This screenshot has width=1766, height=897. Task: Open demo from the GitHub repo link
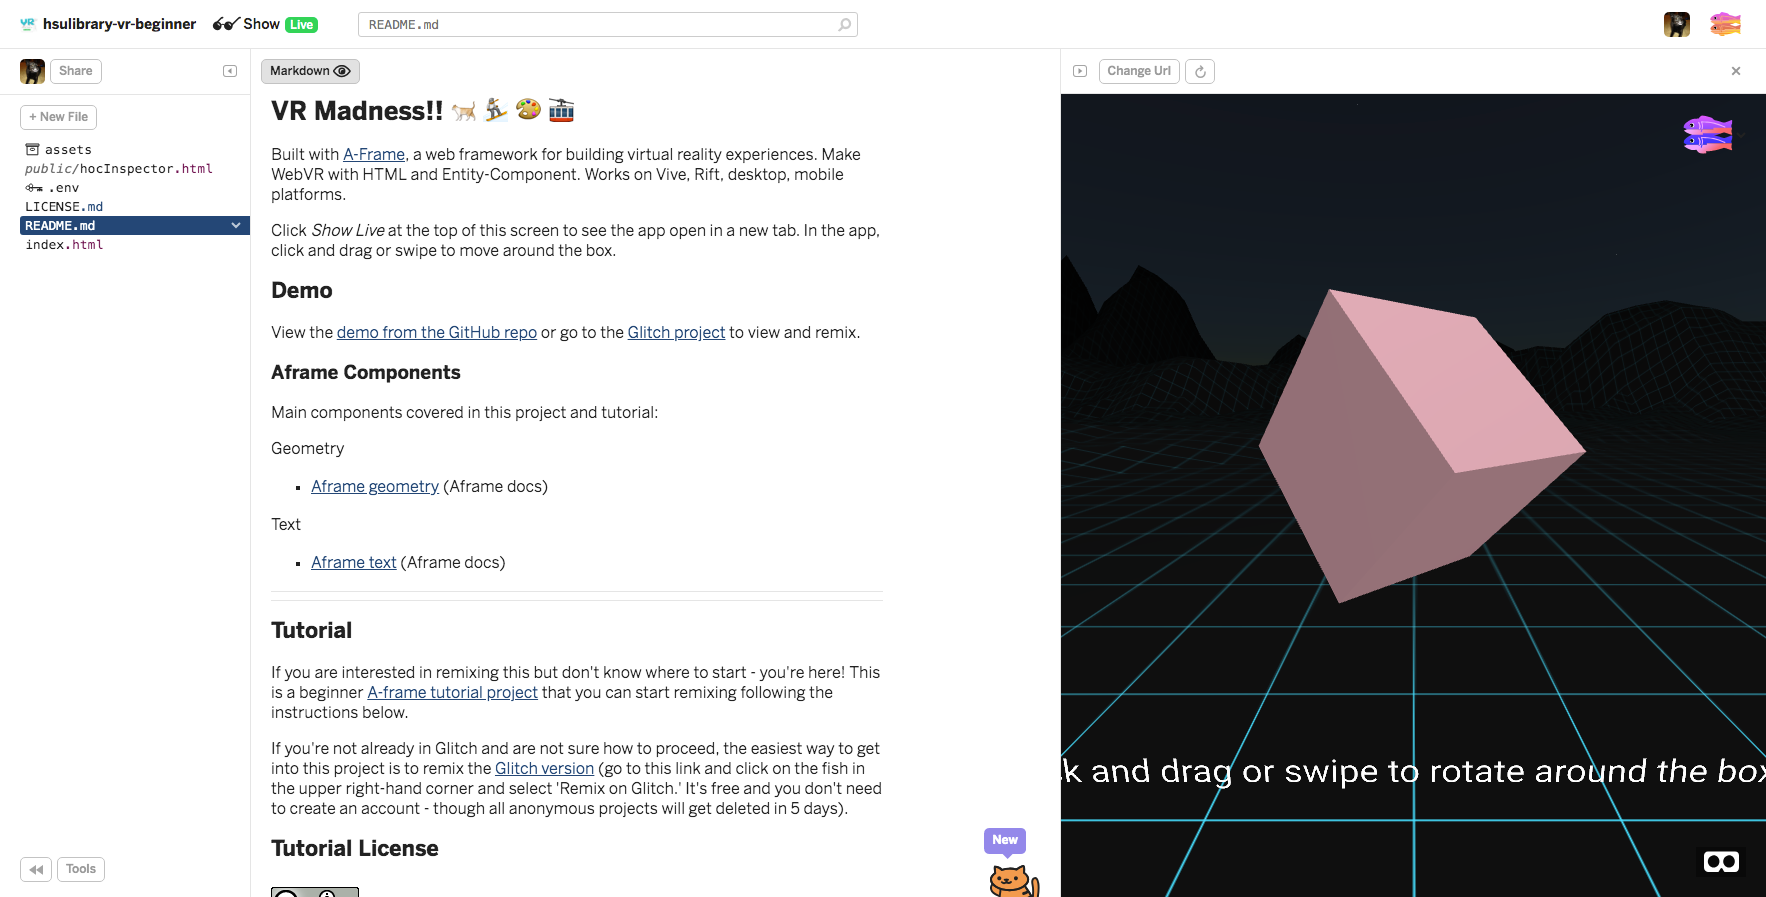tap(437, 332)
